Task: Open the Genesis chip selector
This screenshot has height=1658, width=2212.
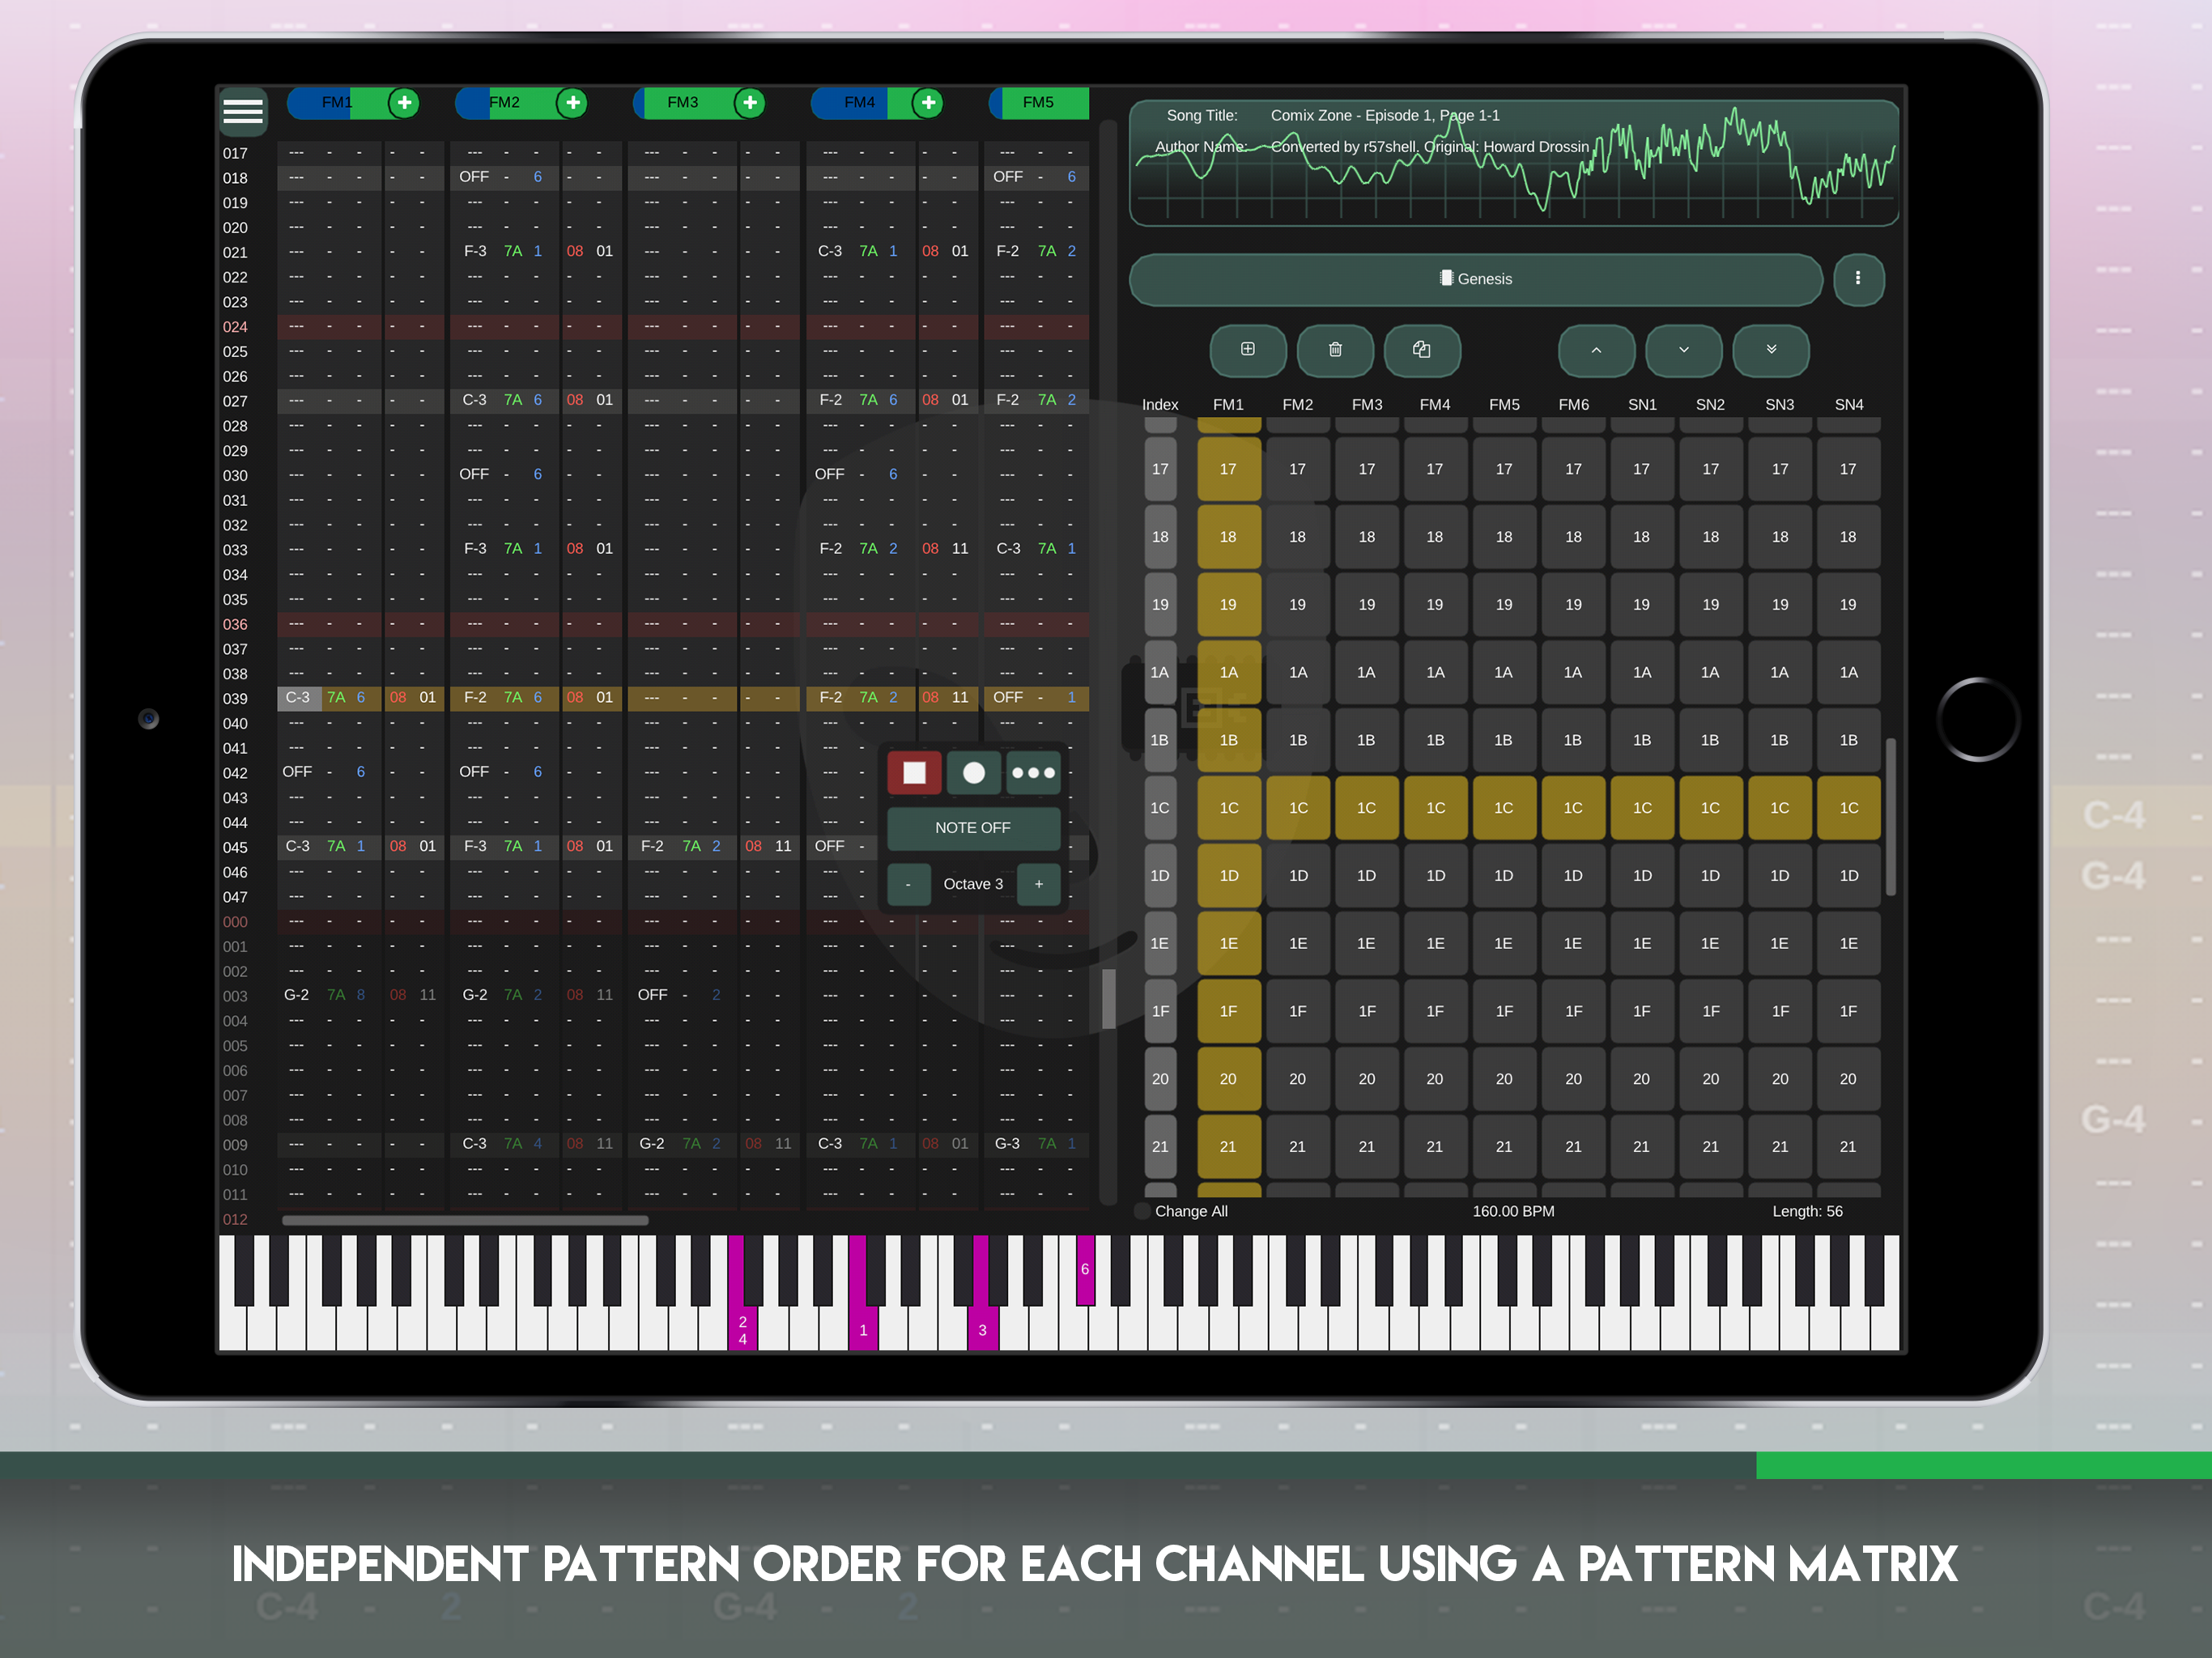Action: click(x=1475, y=279)
